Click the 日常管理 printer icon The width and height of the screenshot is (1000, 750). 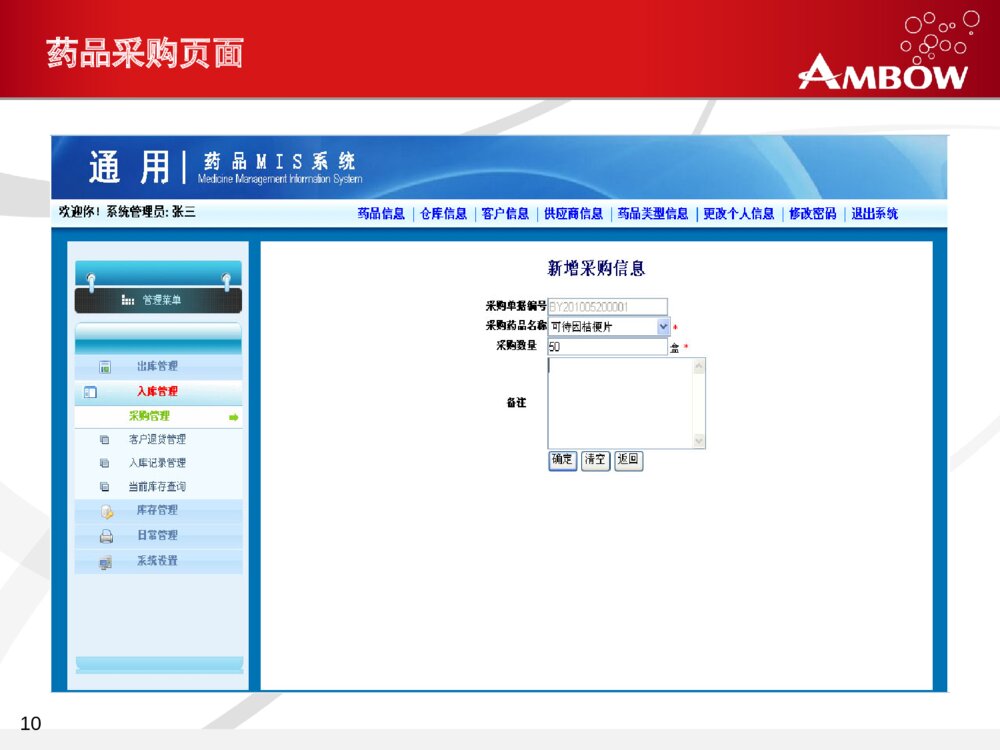point(107,536)
